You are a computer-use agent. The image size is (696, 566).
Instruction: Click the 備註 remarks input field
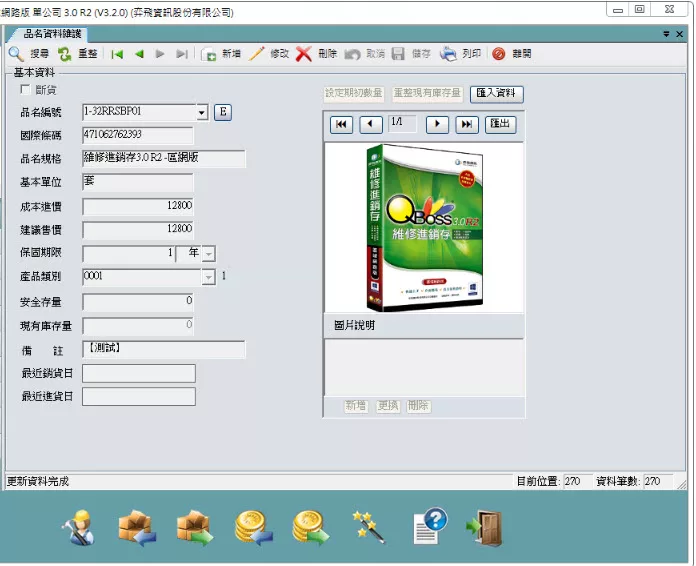tap(164, 349)
